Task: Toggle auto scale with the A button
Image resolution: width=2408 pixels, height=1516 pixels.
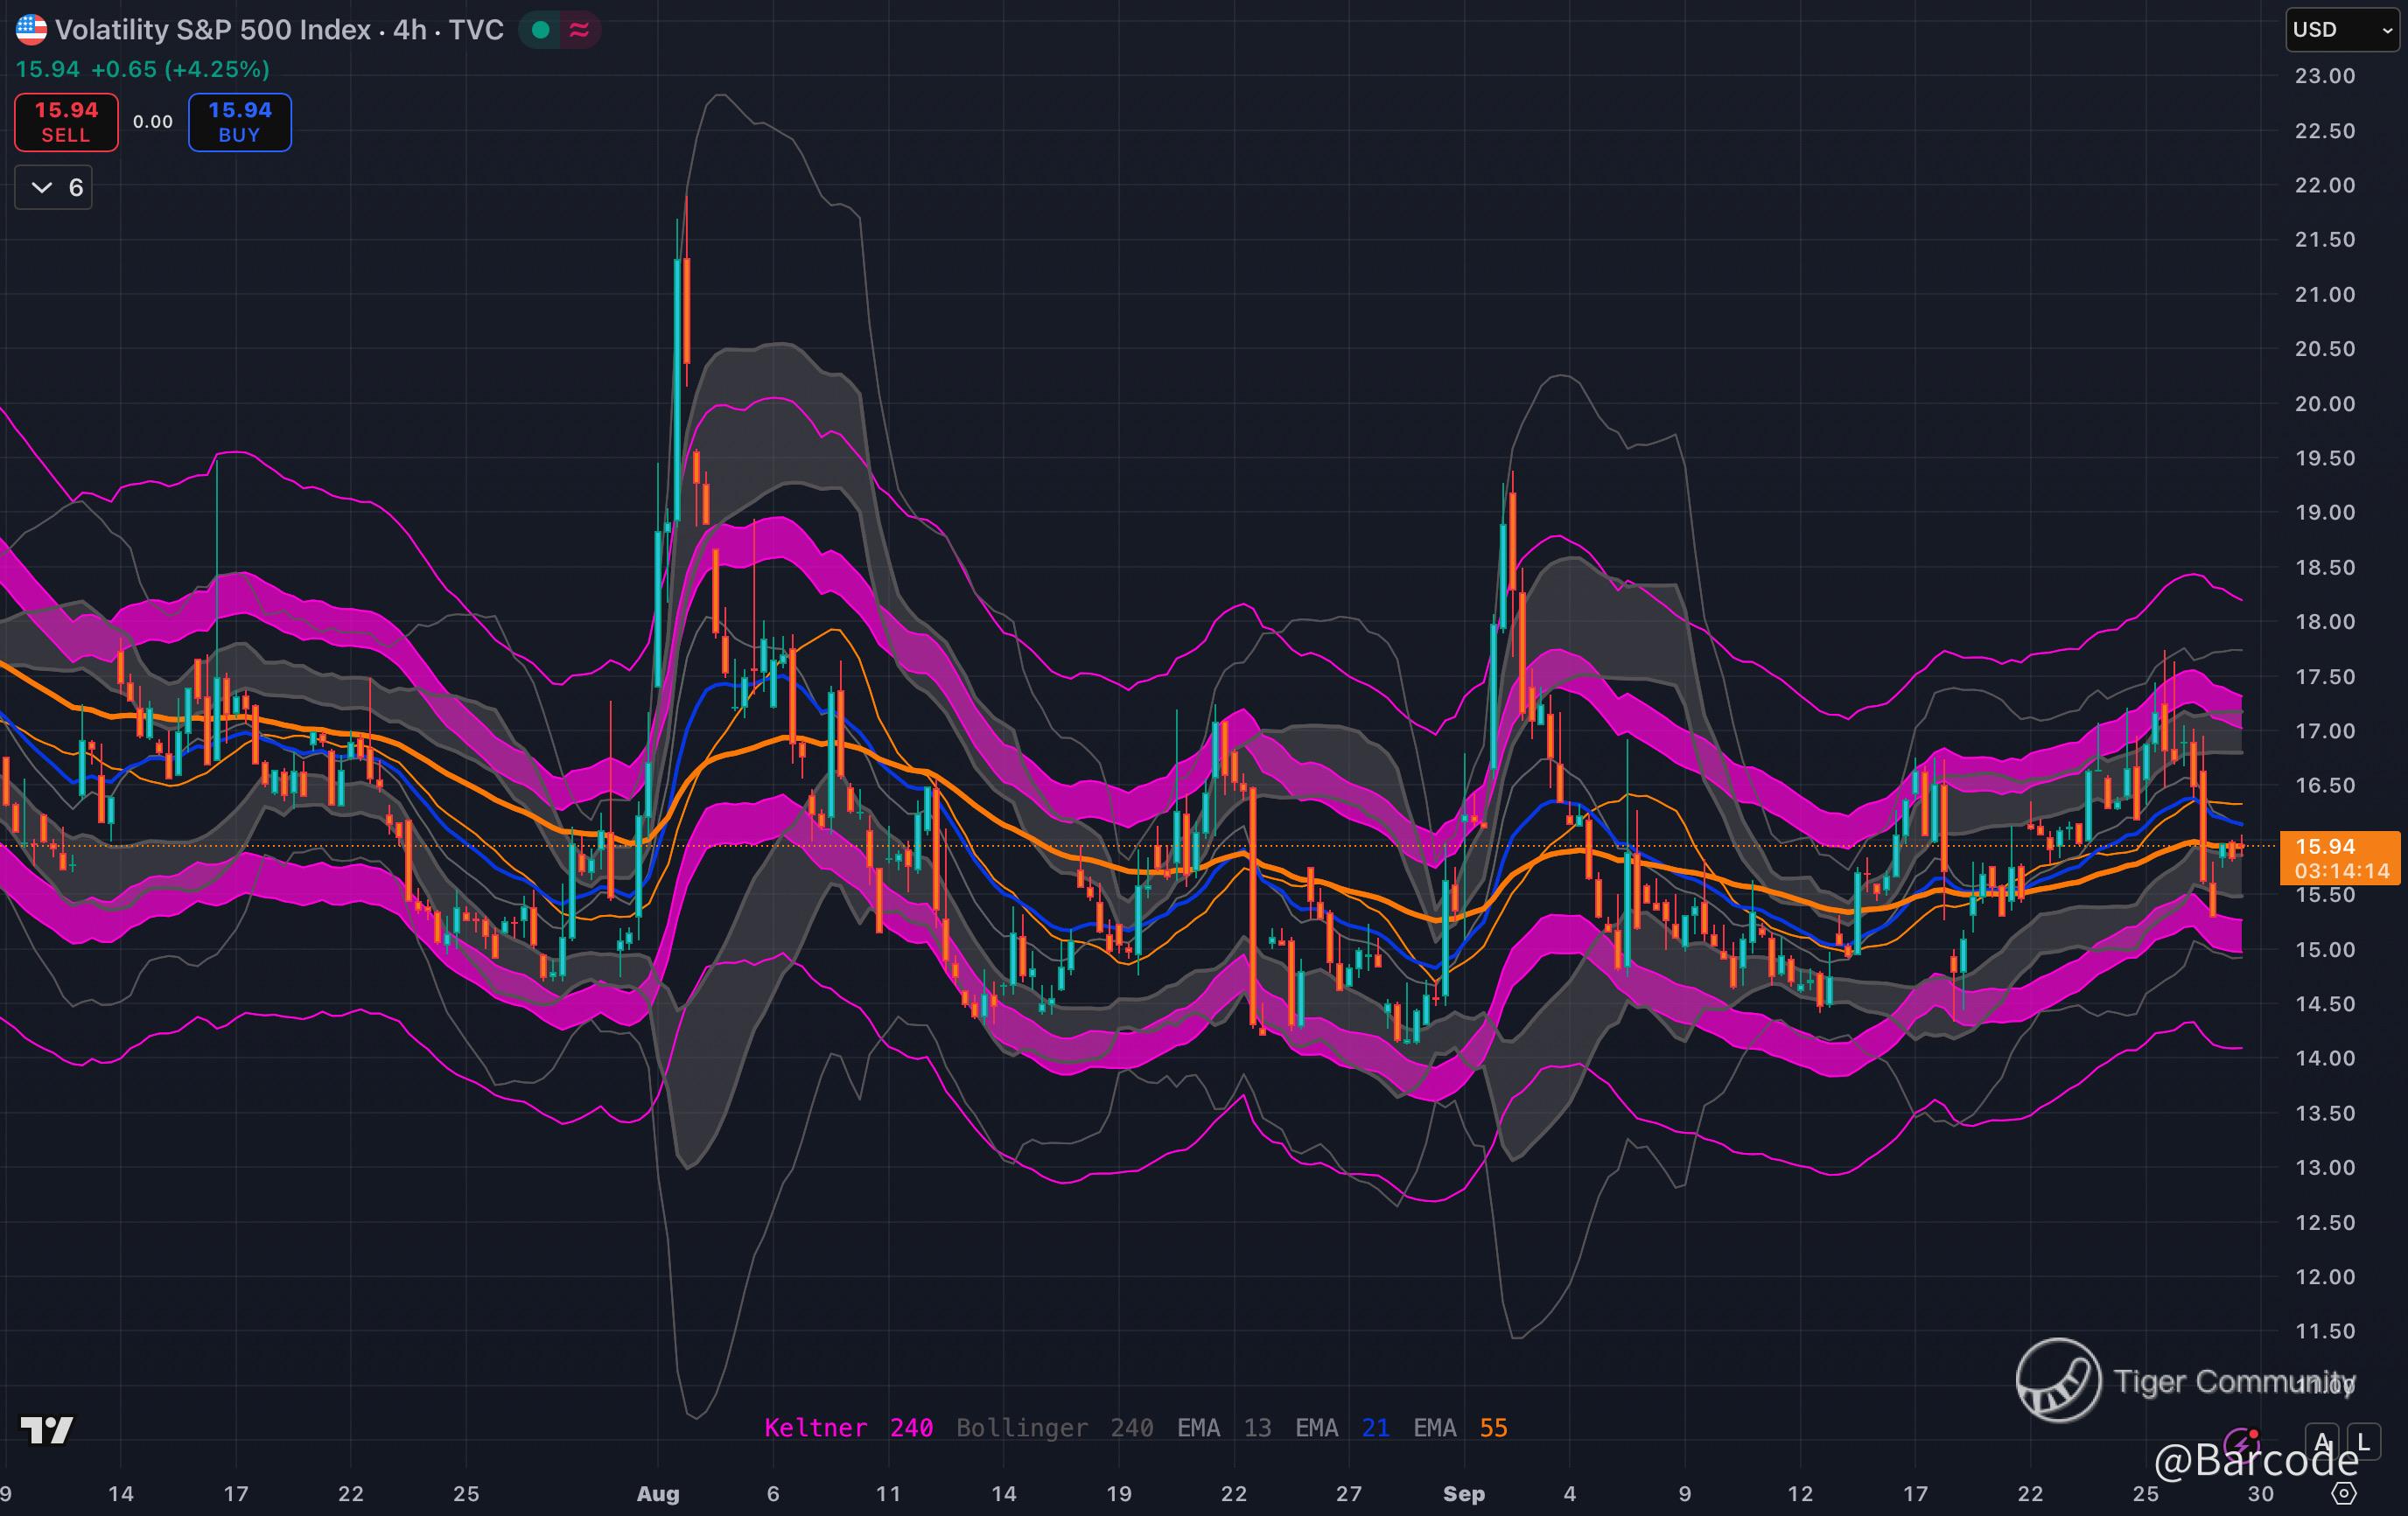Action: (x=2322, y=1442)
